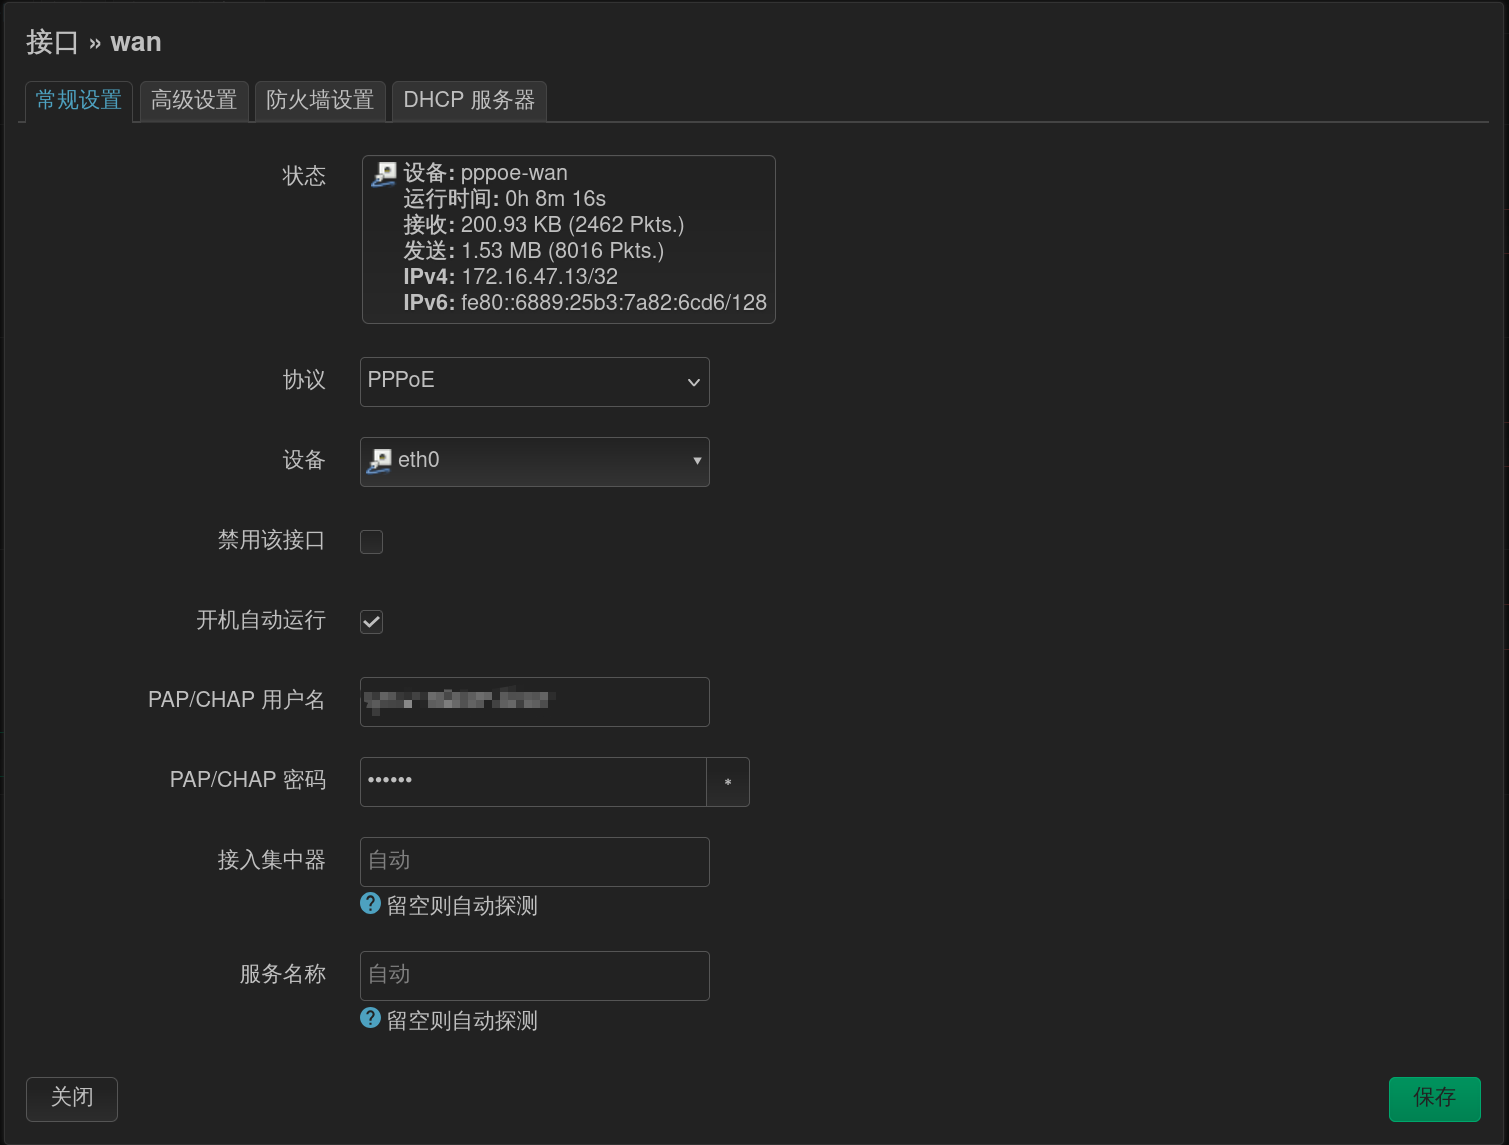The width and height of the screenshot is (1509, 1145).
Task: Click the help icon under 接入集中器 field
Action: (x=369, y=904)
